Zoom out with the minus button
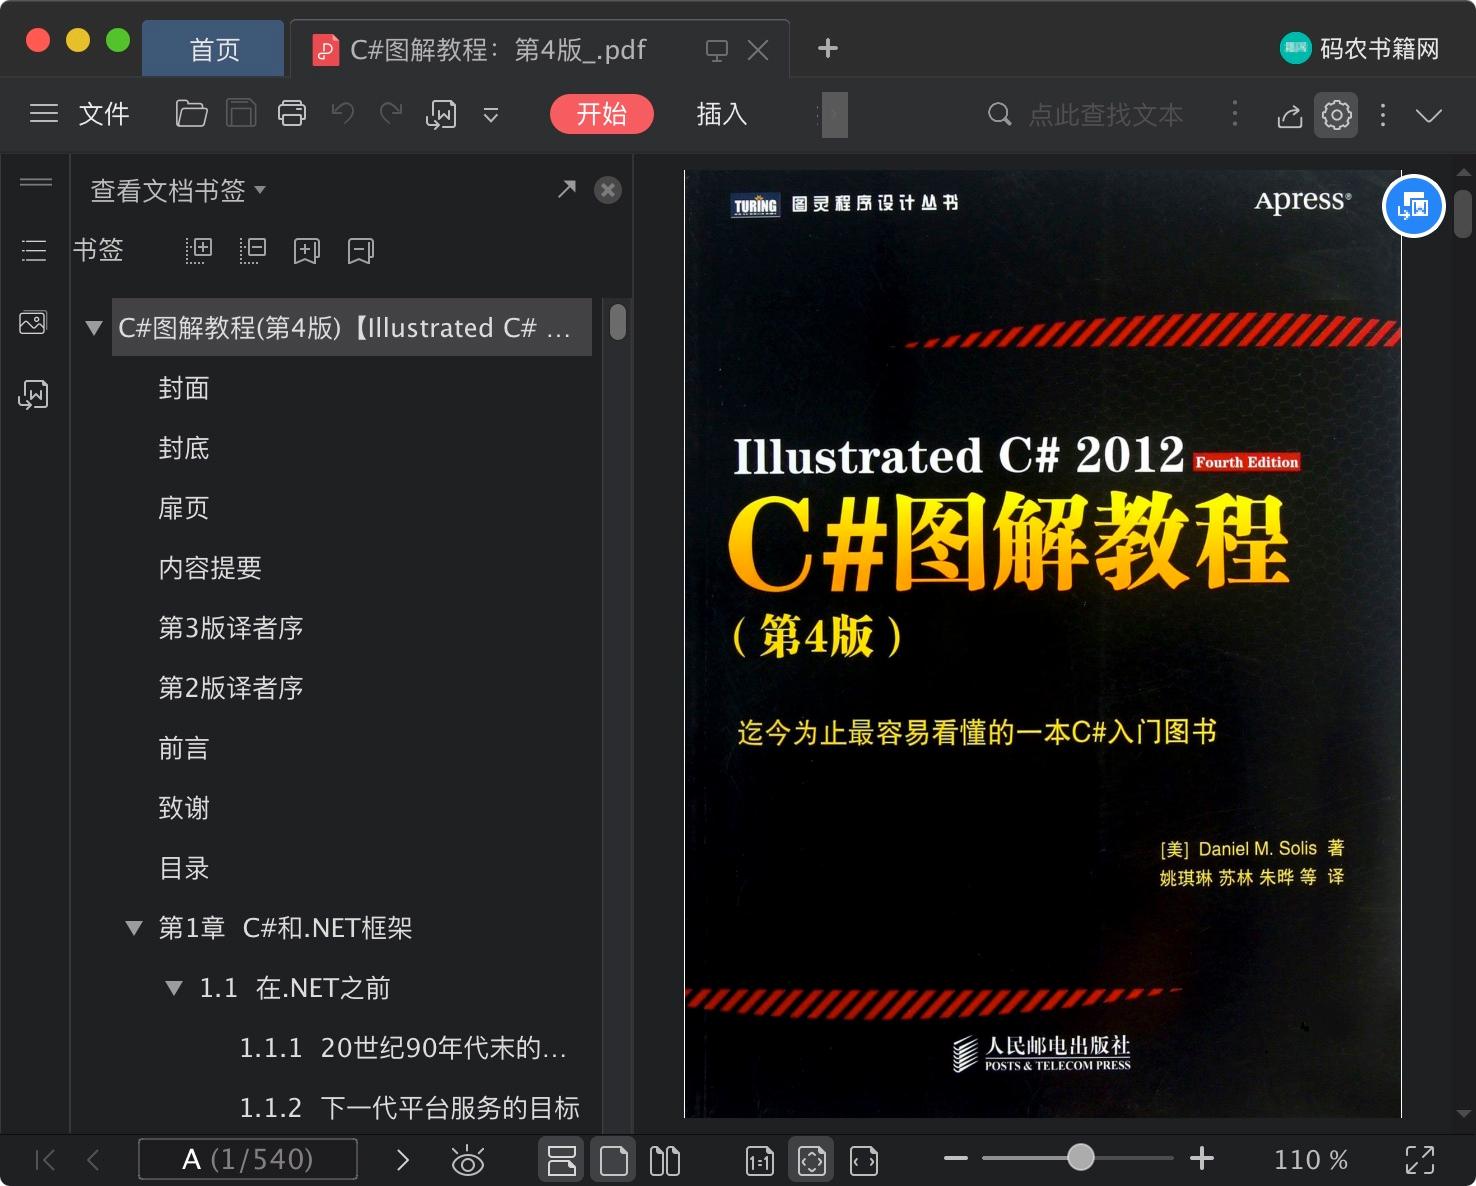The width and height of the screenshot is (1476, 1186). [956, 1159]
